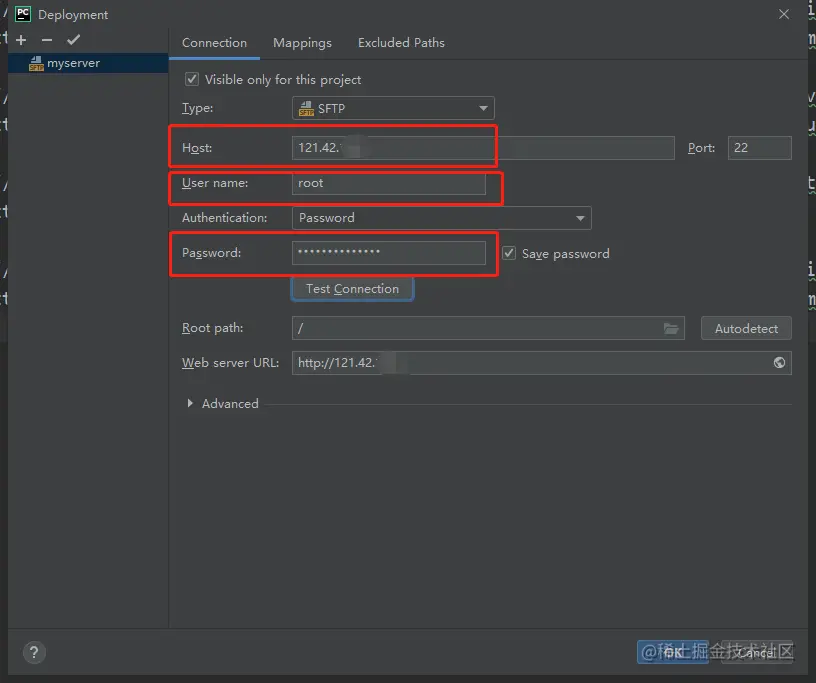Focus the Port number field
This screenshot has height=683, width=816.
(x=759, y=148)
